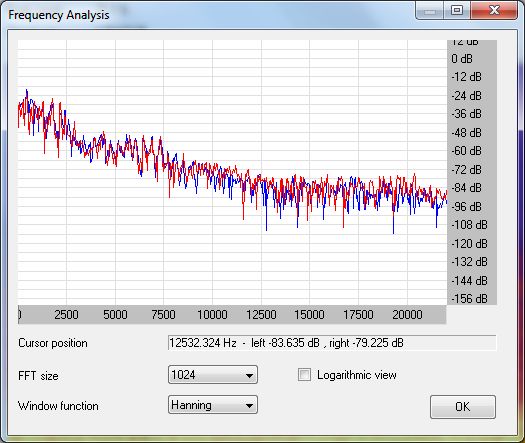Click the 1024 FFT size value

tap(183, 374)
